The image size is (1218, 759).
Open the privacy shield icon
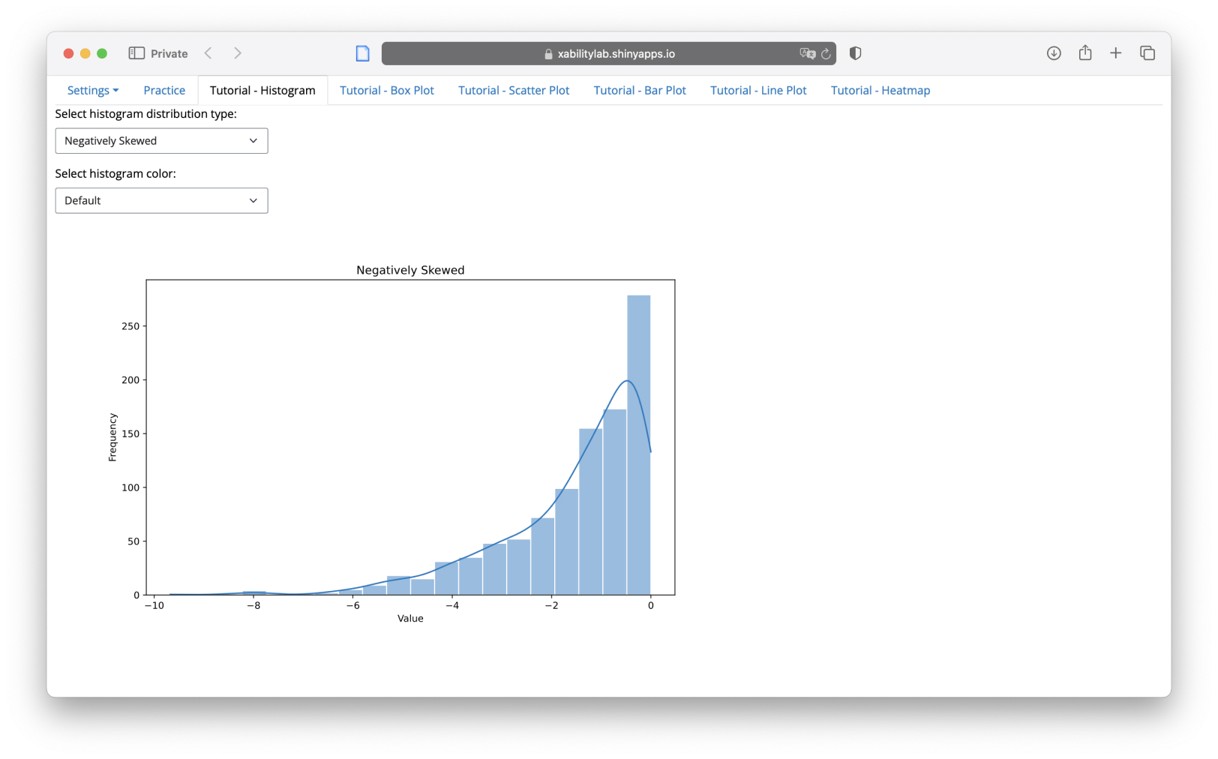point(855,53)
